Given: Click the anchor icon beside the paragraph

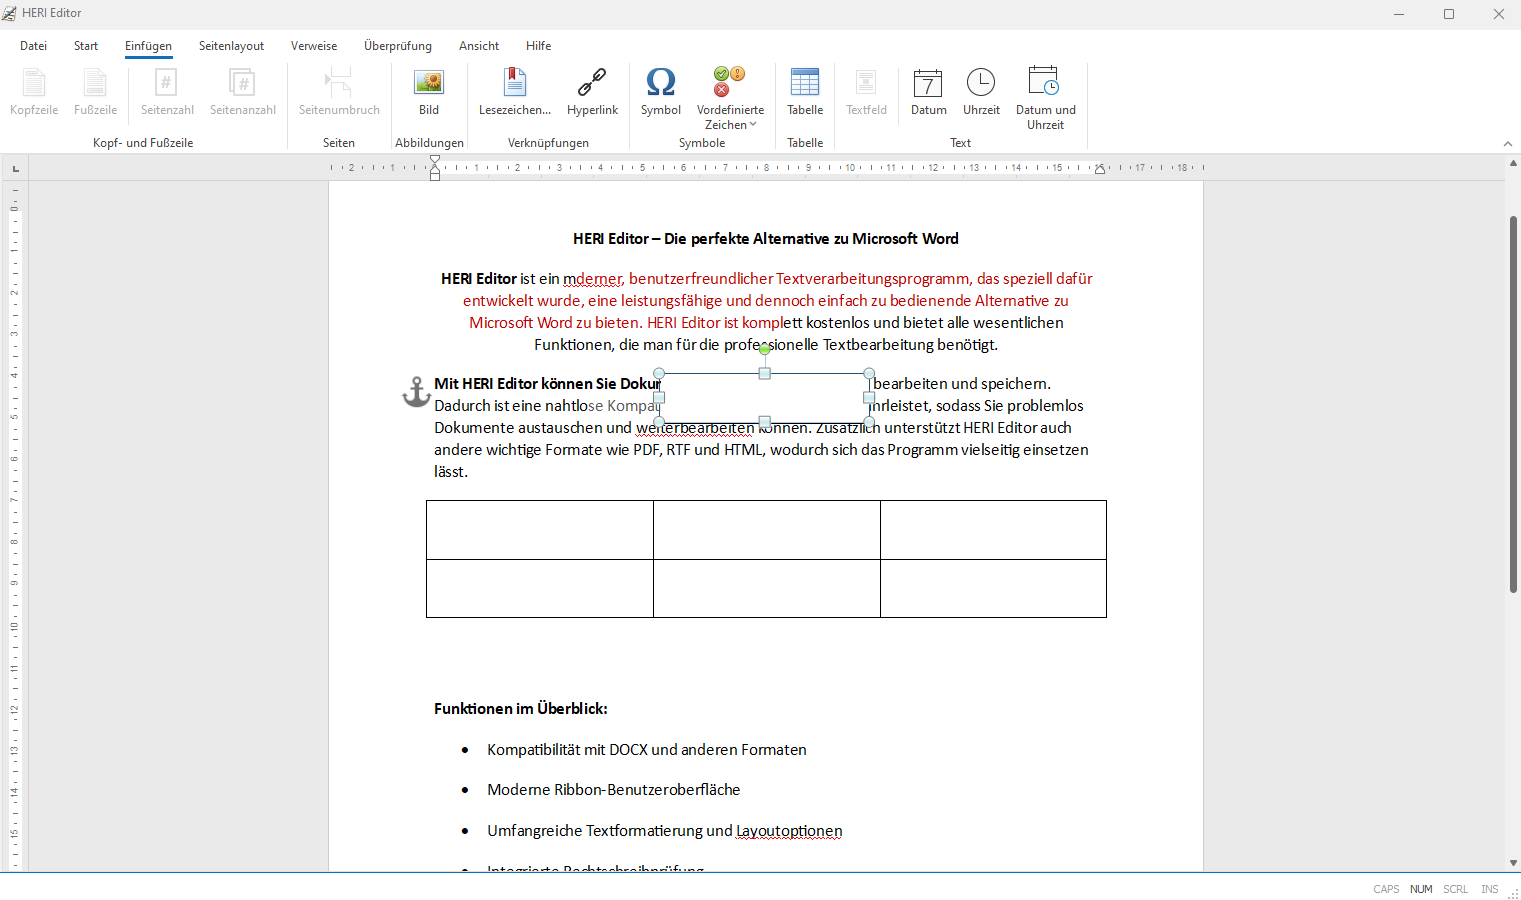Looking at the screenshot, I should point(416,392).
